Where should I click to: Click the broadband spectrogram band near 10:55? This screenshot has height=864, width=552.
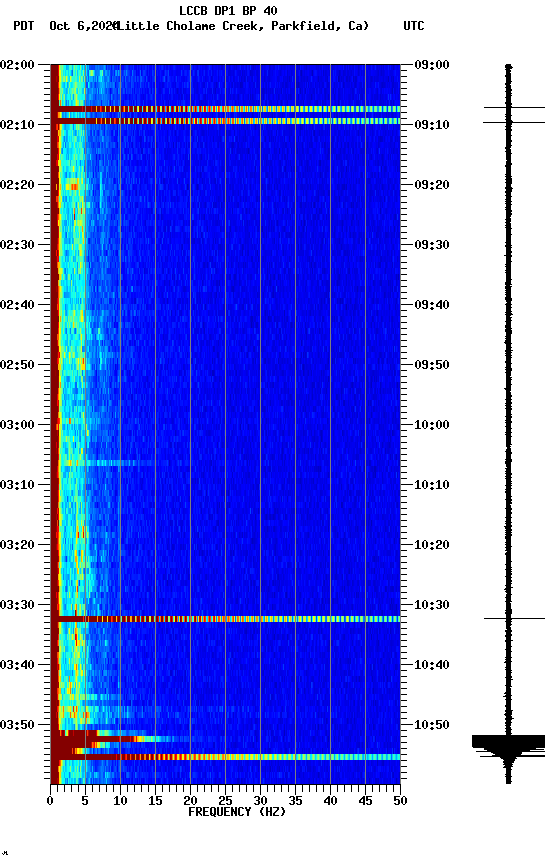coord(225,757)
